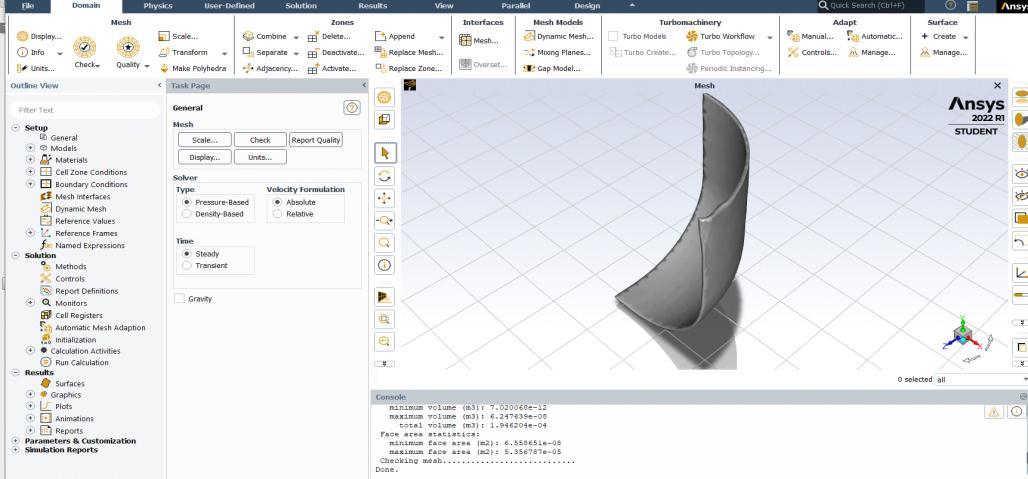Click the Report Quality button

pyautogui.click(x=316, y=140)
